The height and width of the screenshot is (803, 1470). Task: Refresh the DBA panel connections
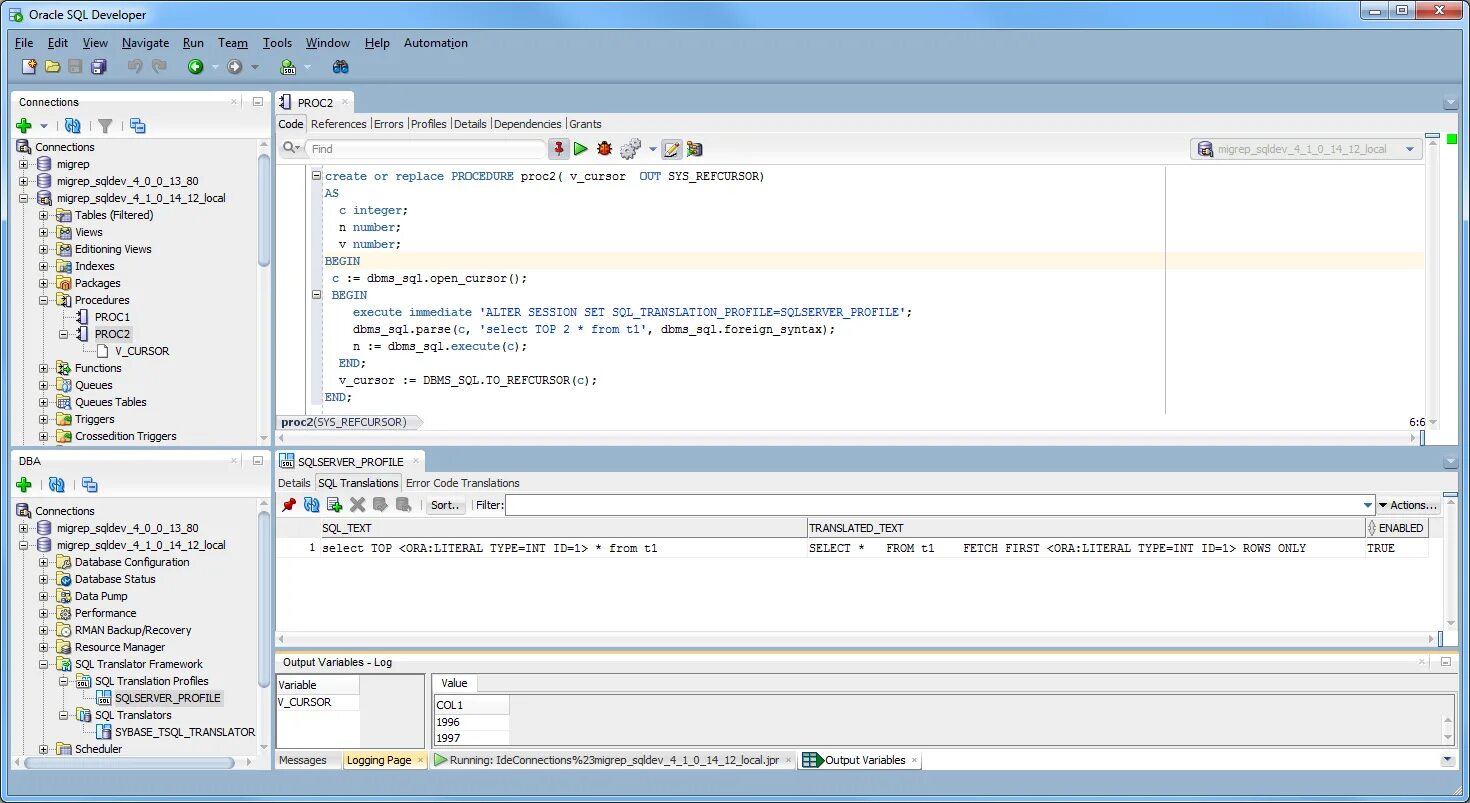tap(56, 485)
